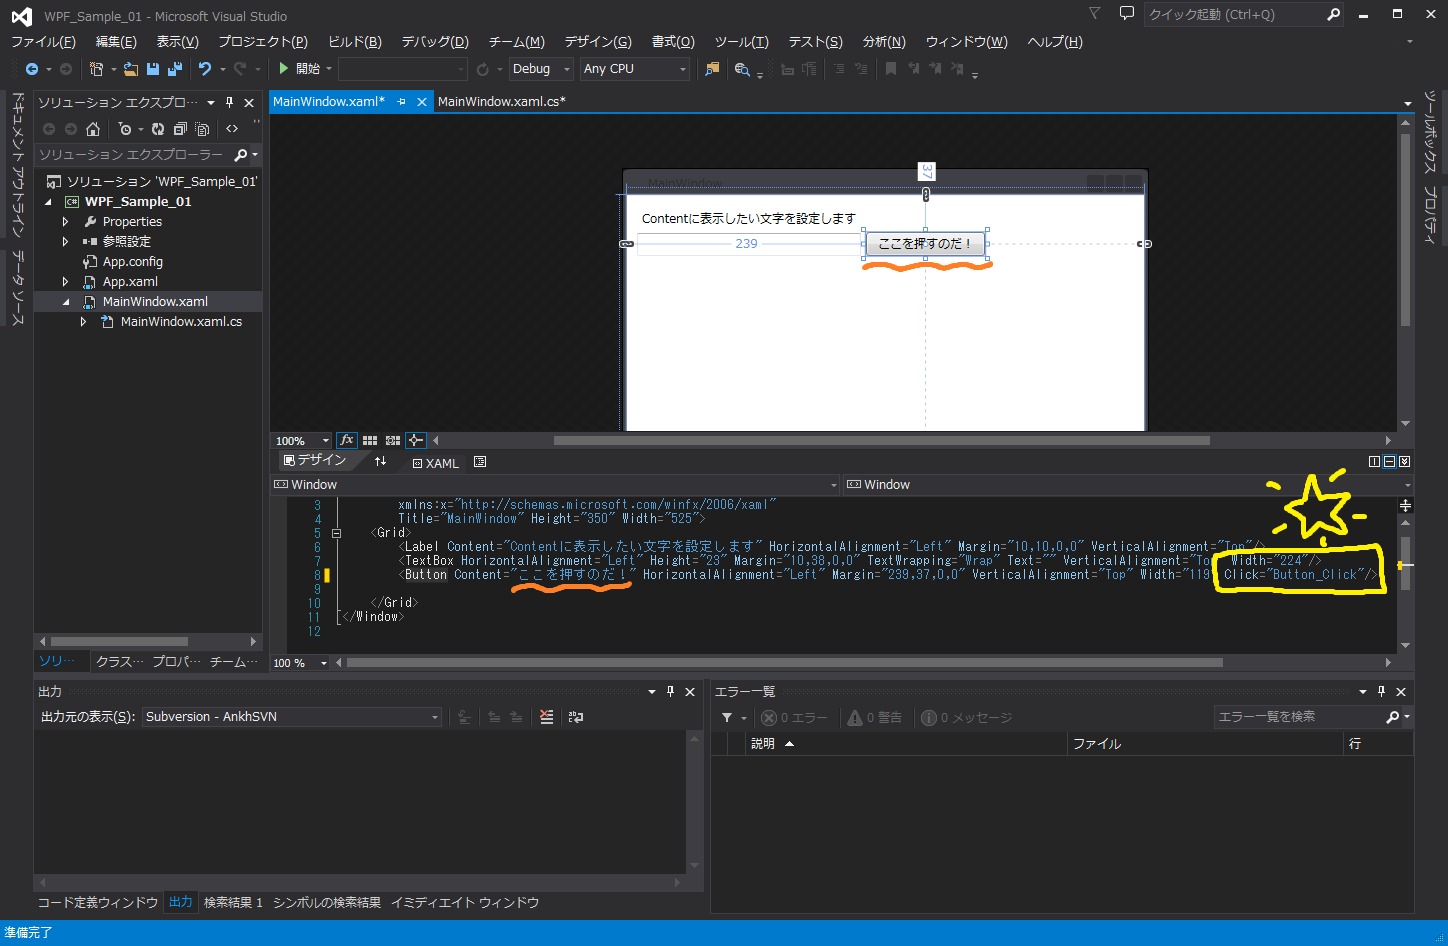Click Show All Files in Solution Explorer
The image size is (1448, 946).
[x=202, y=129]
